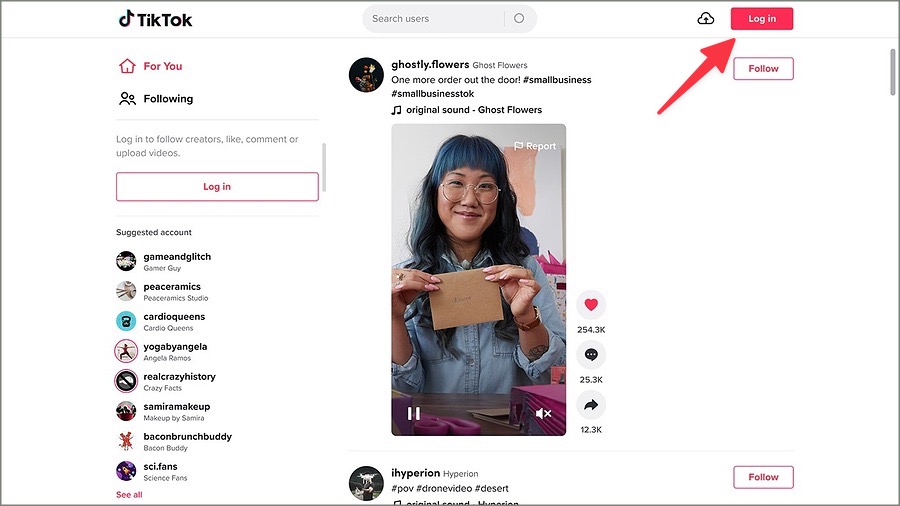Image resolution: width=900 pixels, height=506 pixels.
Task: Follow ihyperion
Action: tap(763, 477)
